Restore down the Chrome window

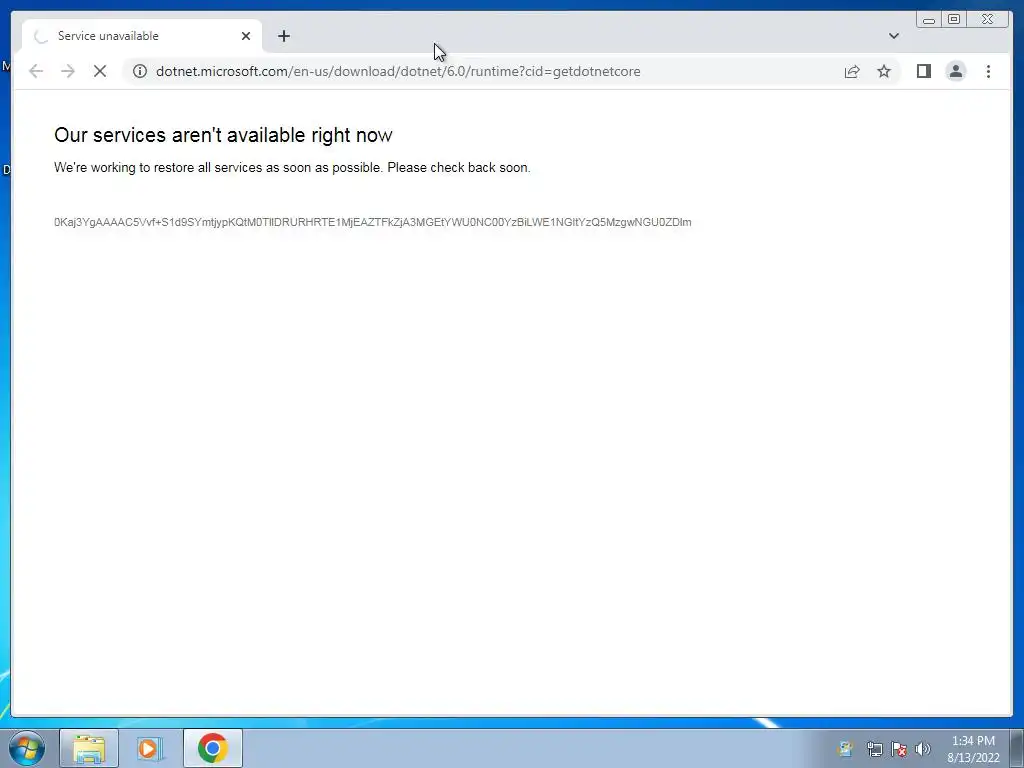click(x=953, y=19)
